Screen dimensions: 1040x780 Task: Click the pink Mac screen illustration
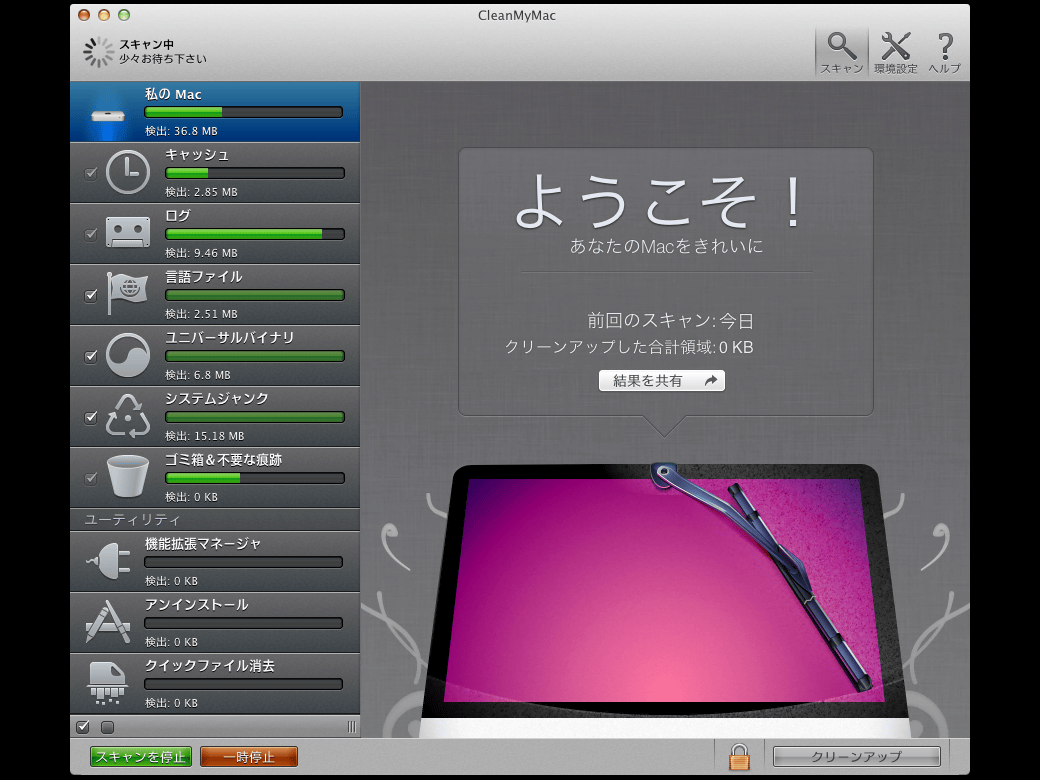664,590
